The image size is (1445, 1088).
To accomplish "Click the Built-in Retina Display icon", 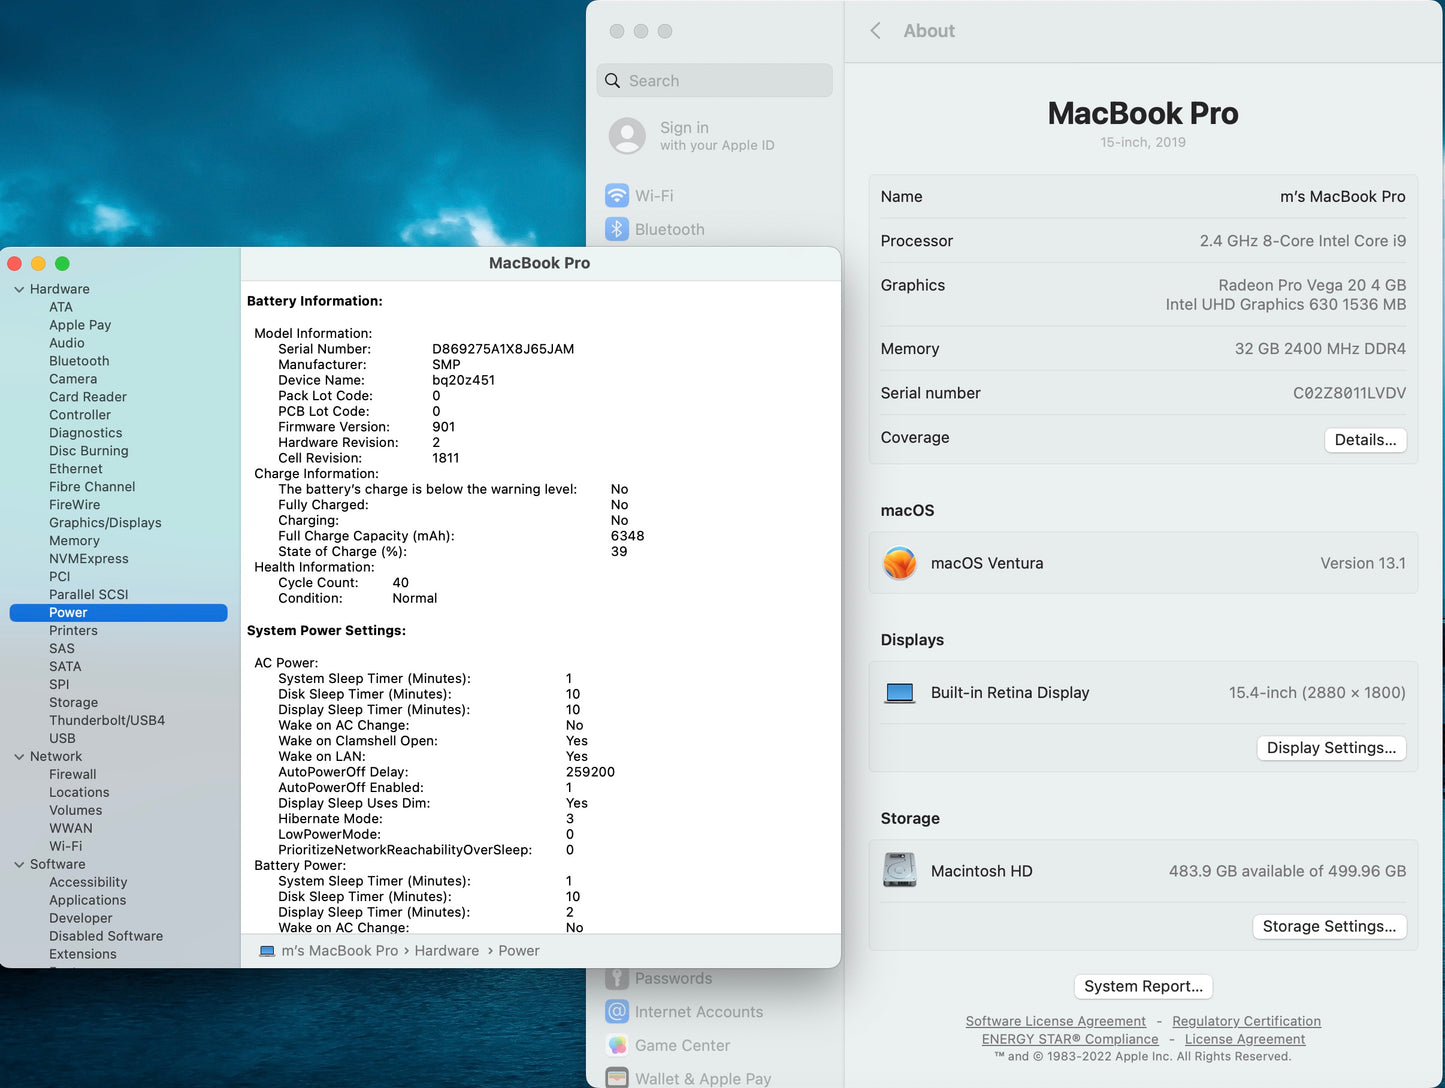I will click(x=900, y=693).
